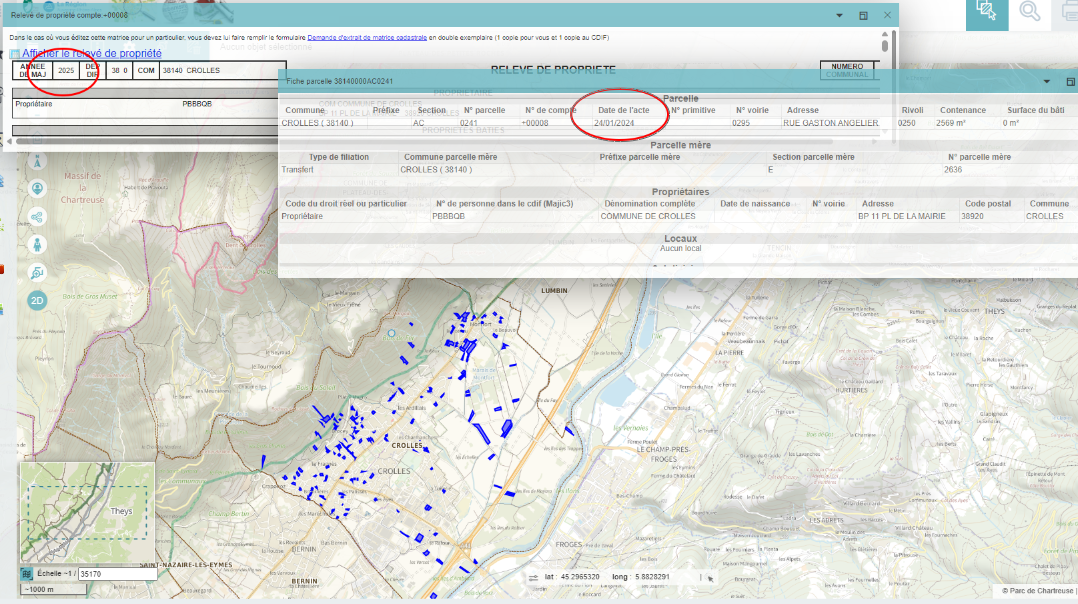Select the N° voirie value 0295

(740, 123)
